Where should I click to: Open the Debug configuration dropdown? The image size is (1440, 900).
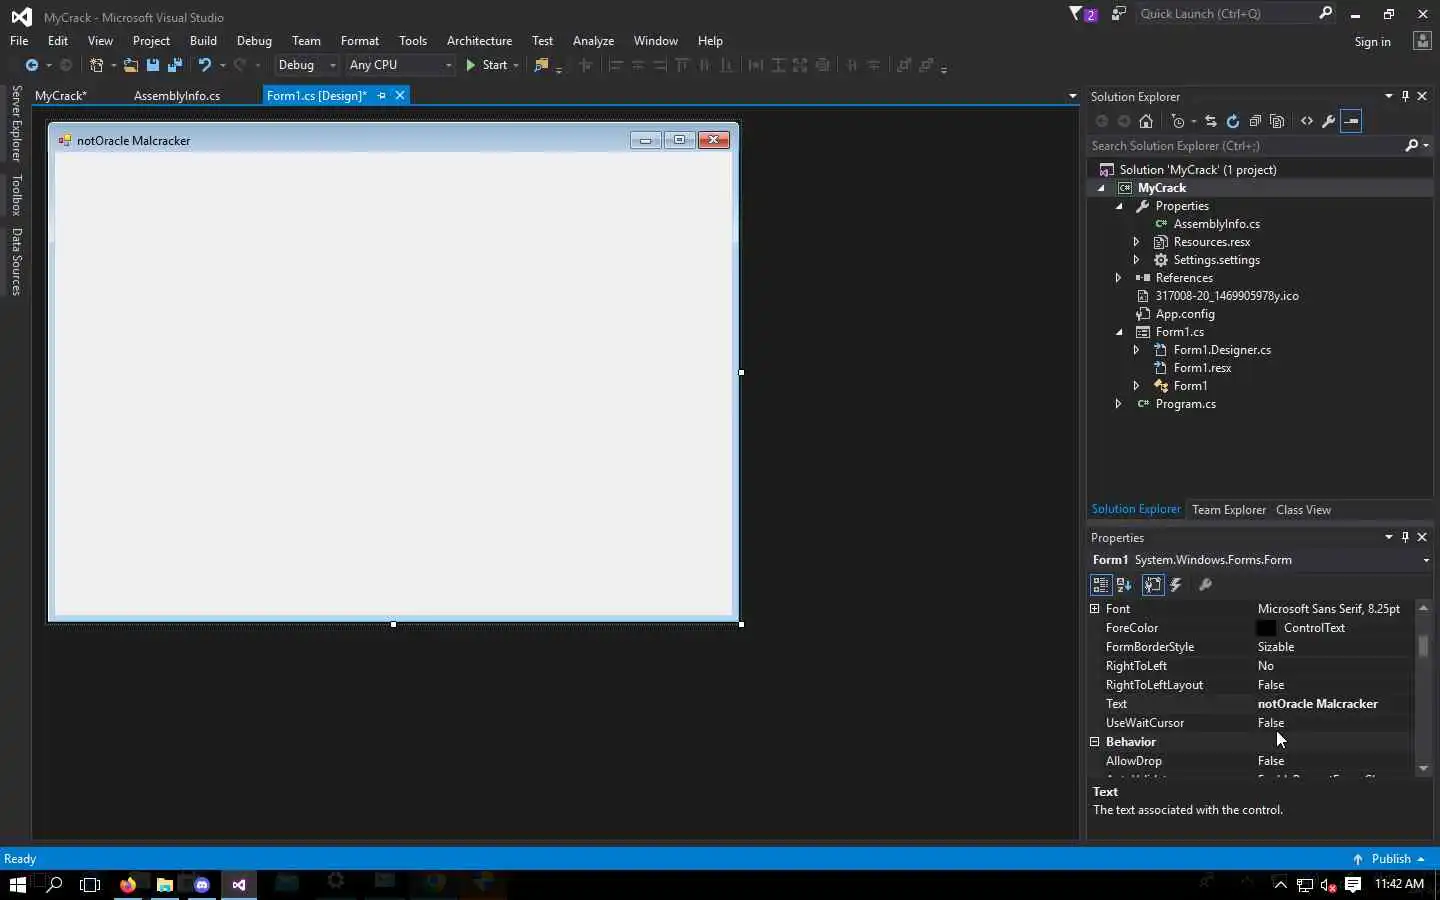click(x=333, y=65)
